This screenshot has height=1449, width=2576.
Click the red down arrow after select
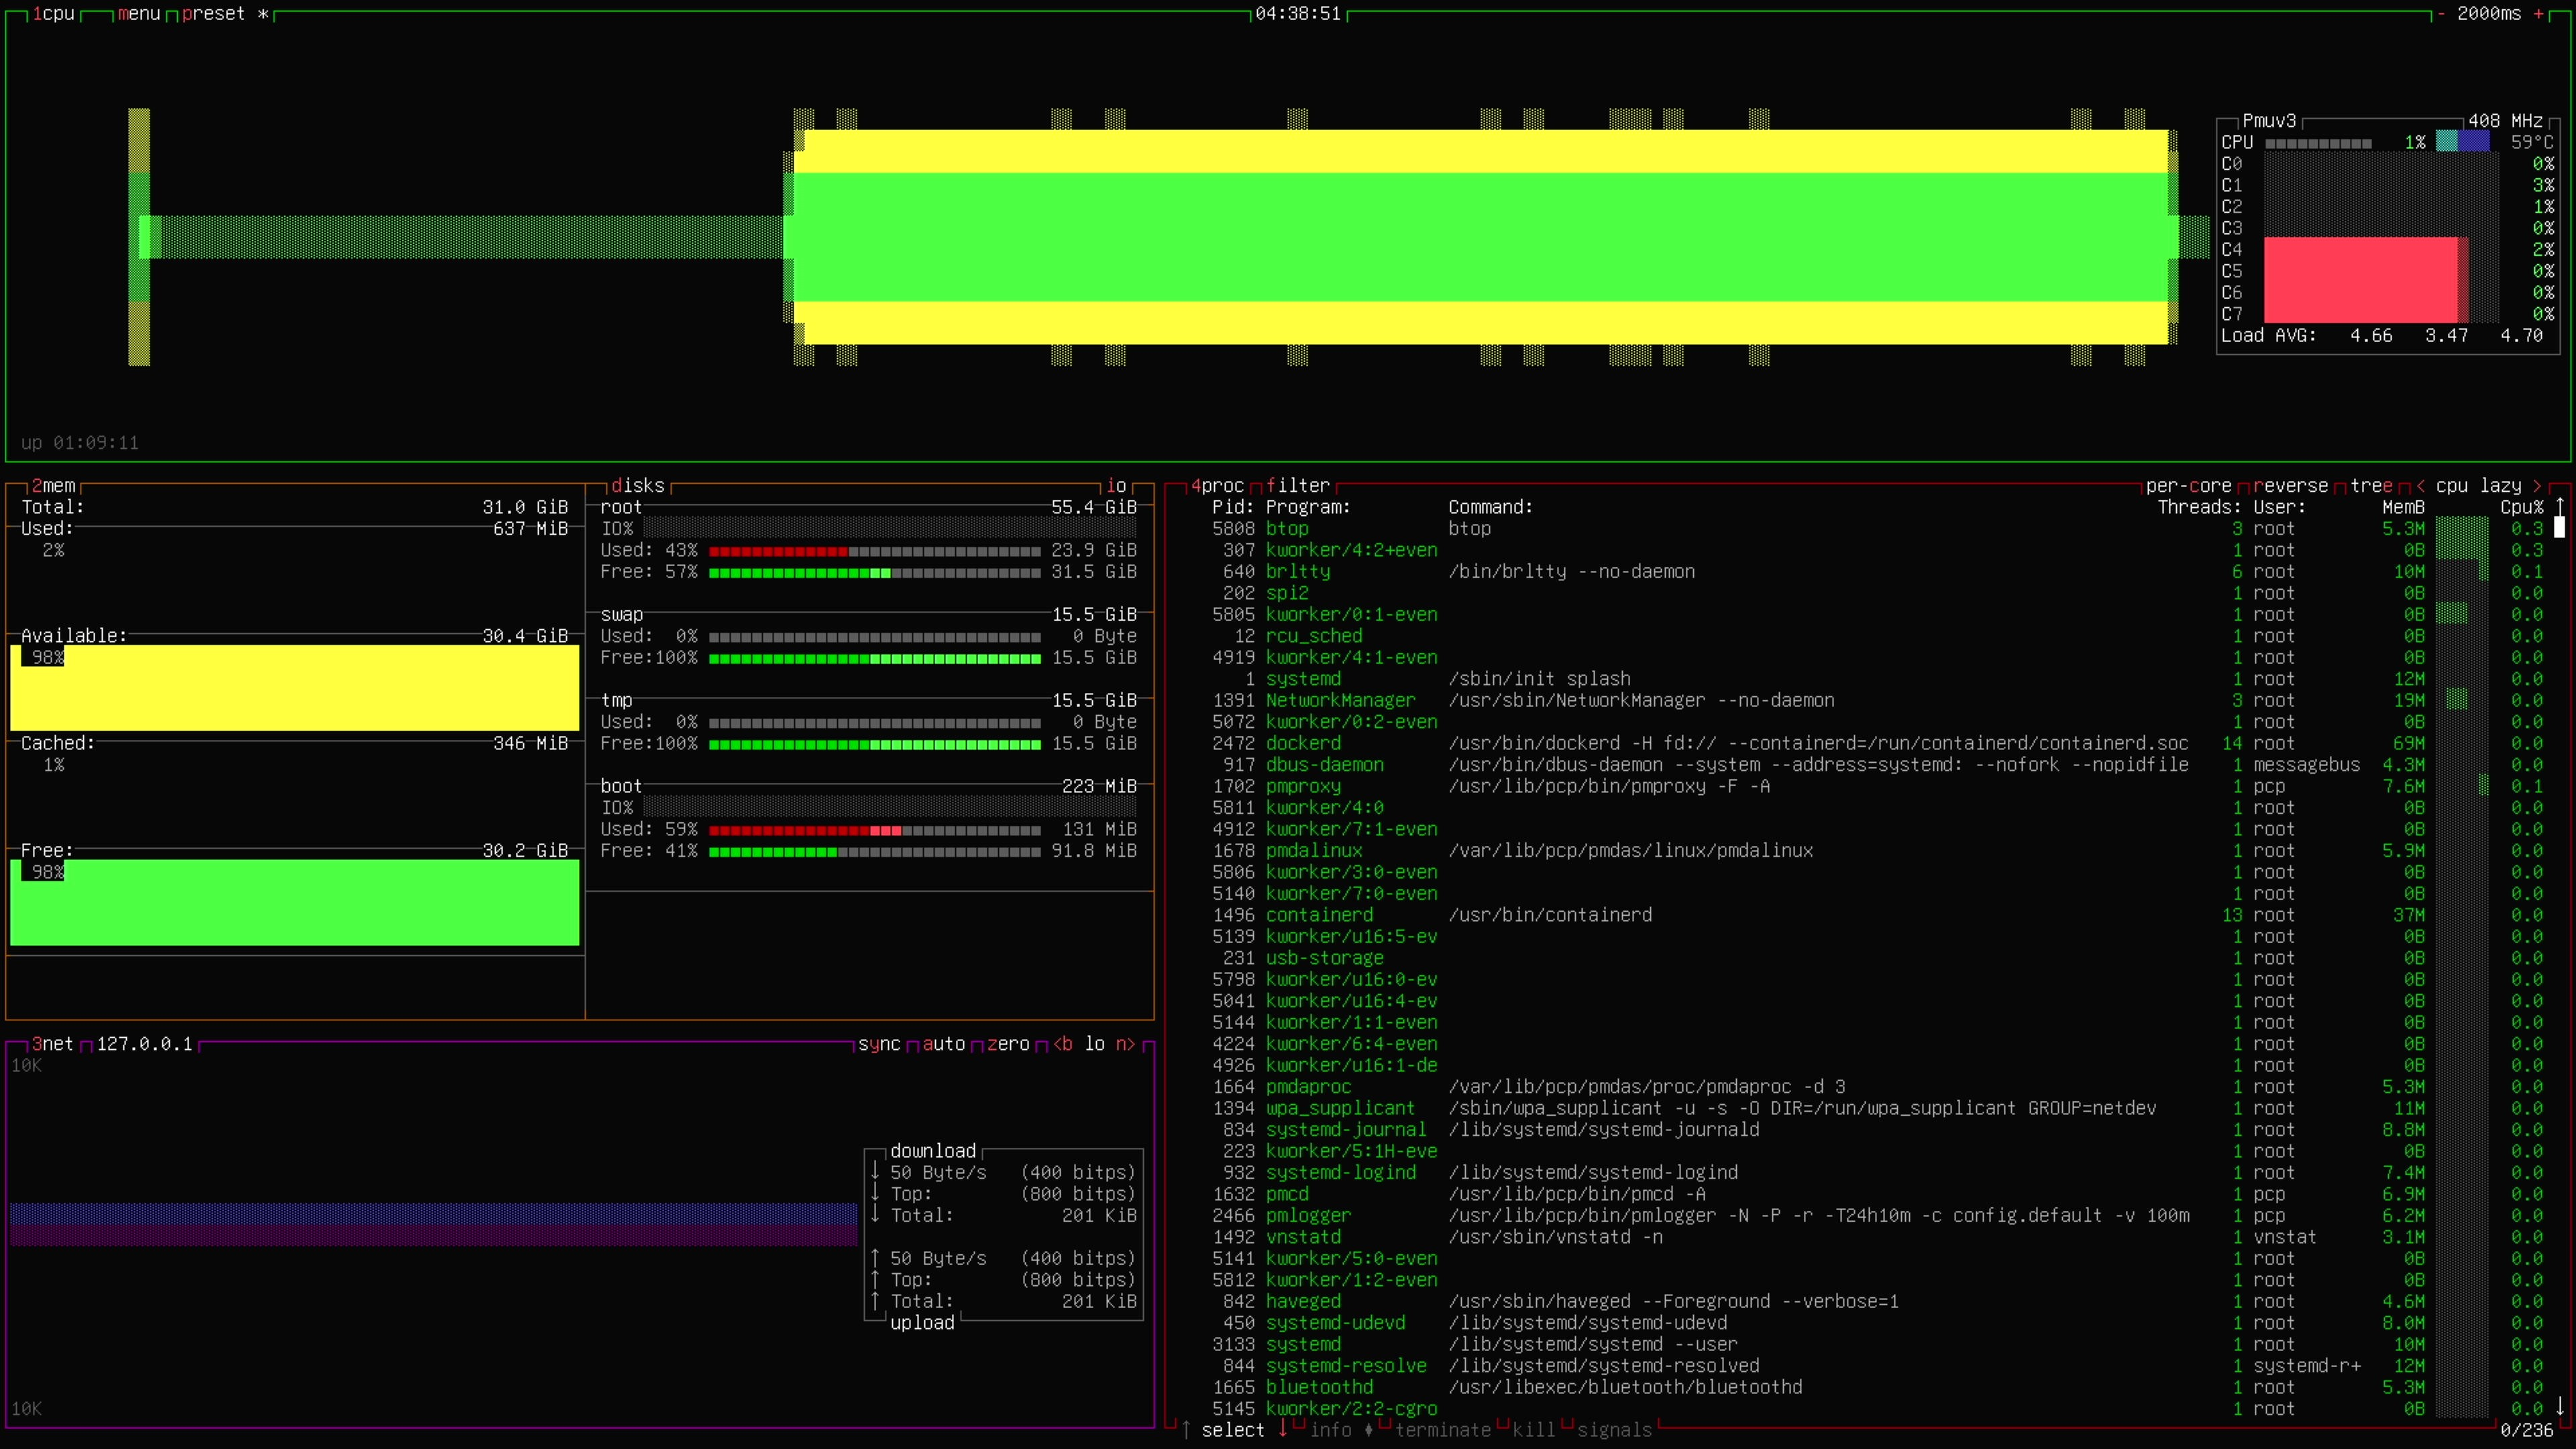(x=1282, y=1430)
